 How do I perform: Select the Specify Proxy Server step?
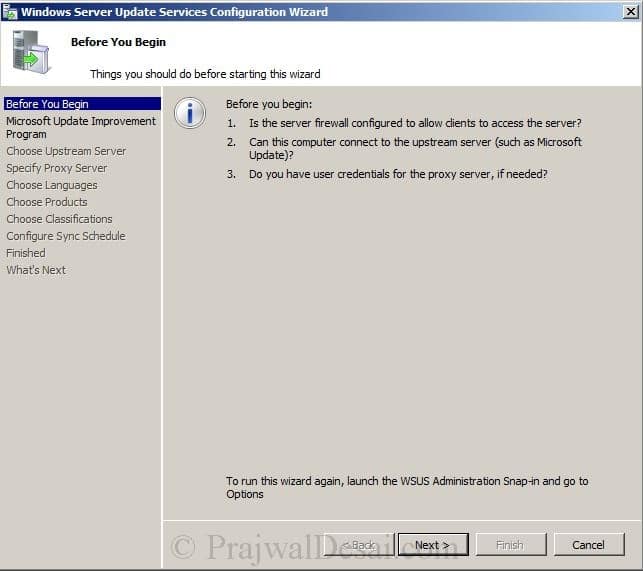[x=57, y=168]
